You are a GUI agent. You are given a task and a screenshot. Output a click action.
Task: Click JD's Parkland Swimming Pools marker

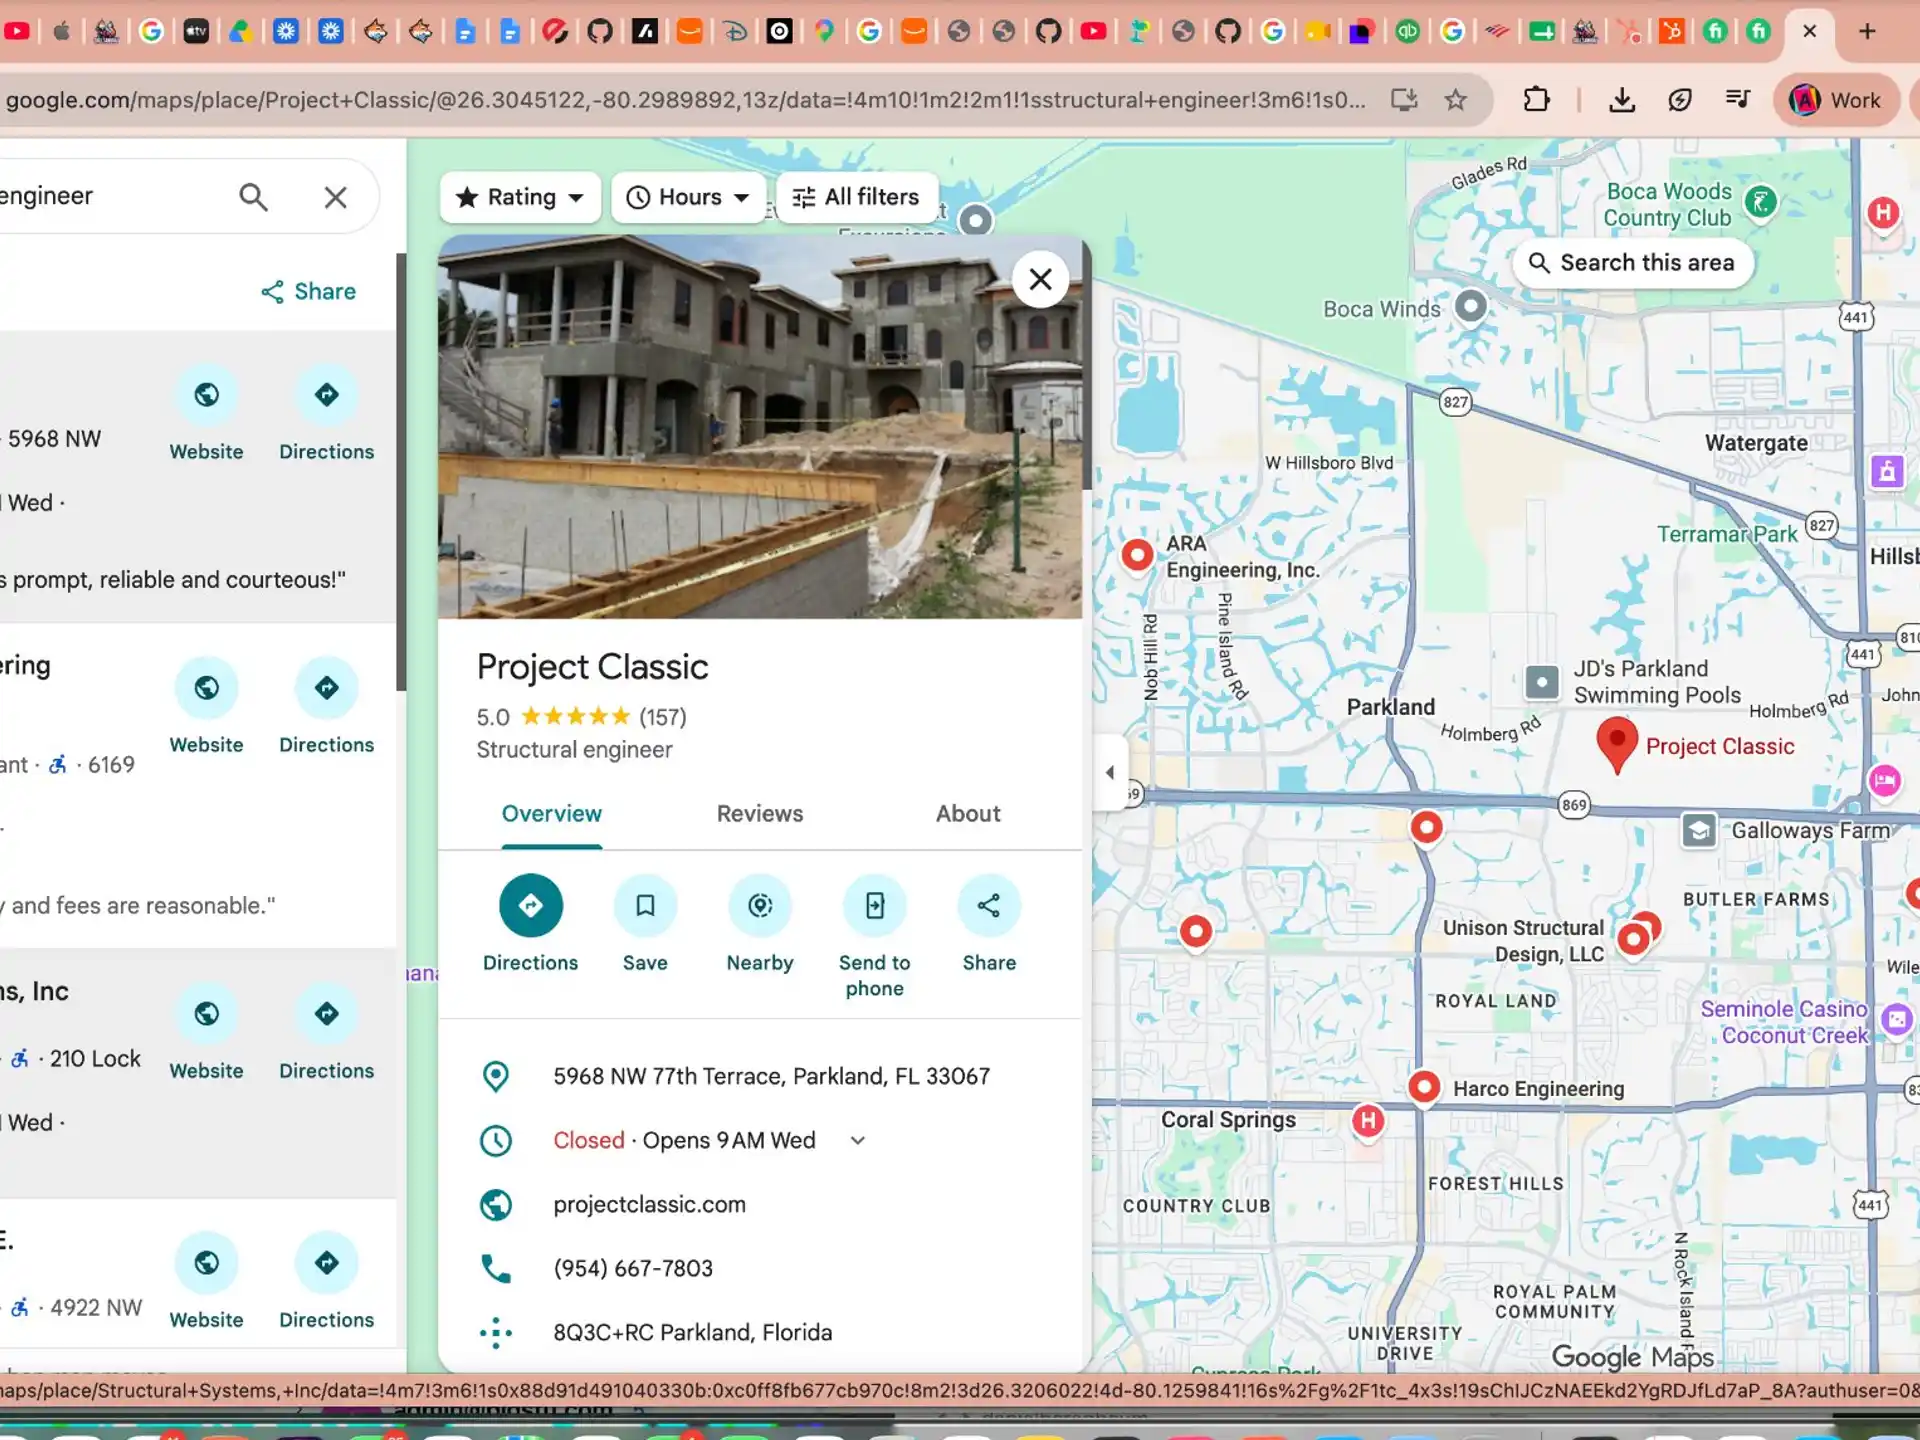[x=1542, y=683]
